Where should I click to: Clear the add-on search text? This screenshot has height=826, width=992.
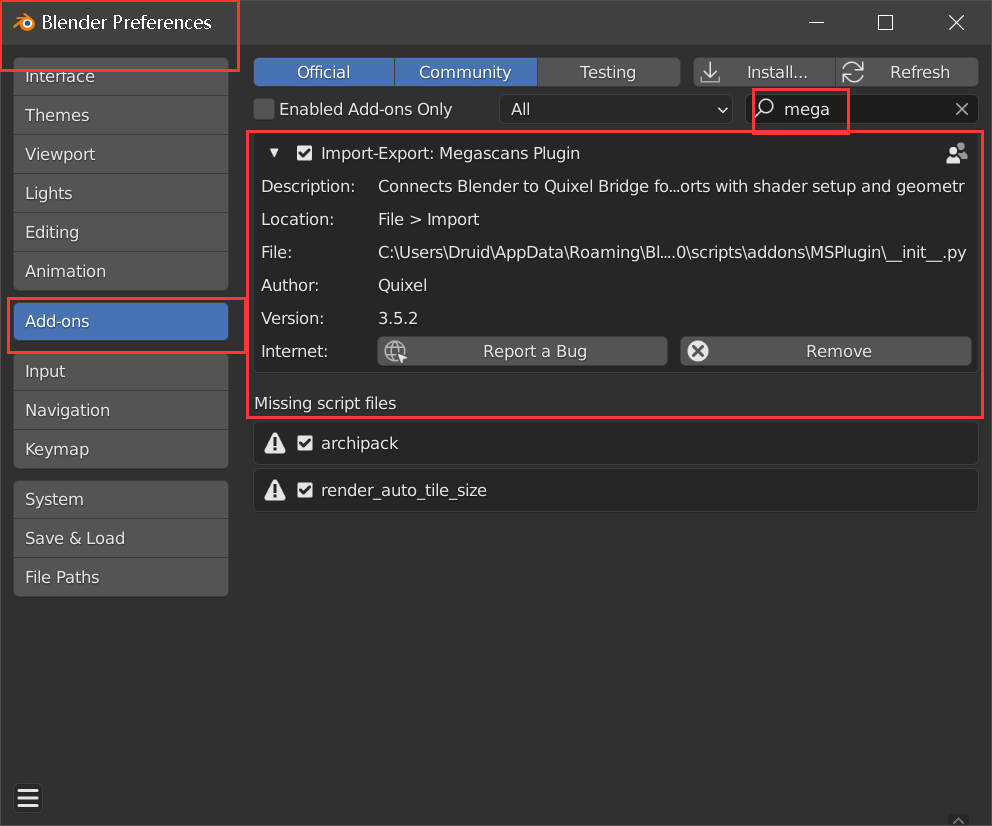[962, 109]
